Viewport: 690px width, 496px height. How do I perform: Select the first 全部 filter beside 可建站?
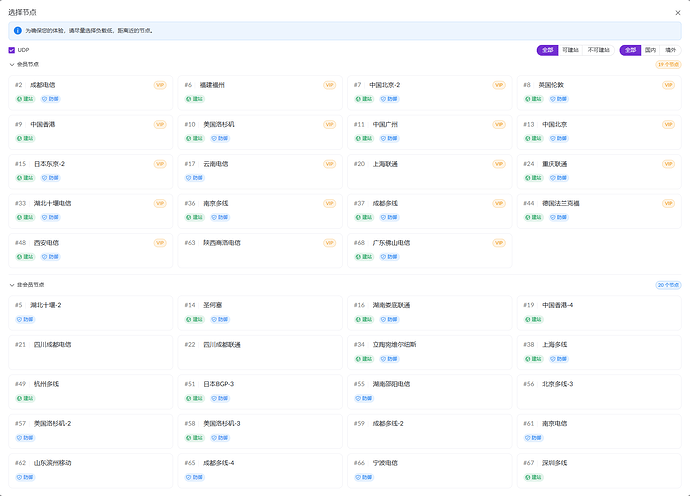[x=547, y=50]
